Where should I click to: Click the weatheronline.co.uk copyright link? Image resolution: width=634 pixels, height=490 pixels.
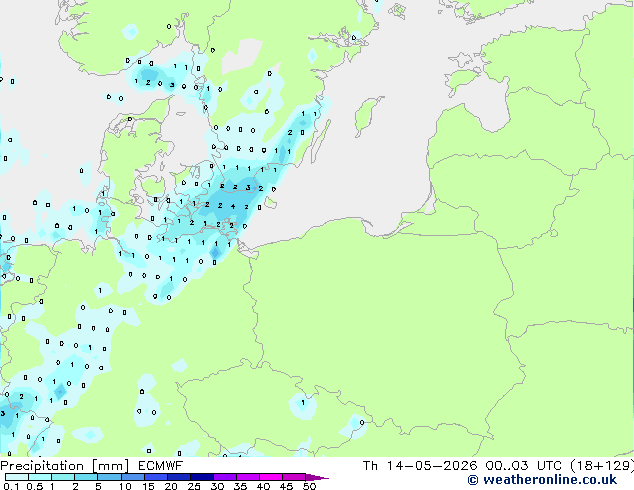tap(542, 480)
